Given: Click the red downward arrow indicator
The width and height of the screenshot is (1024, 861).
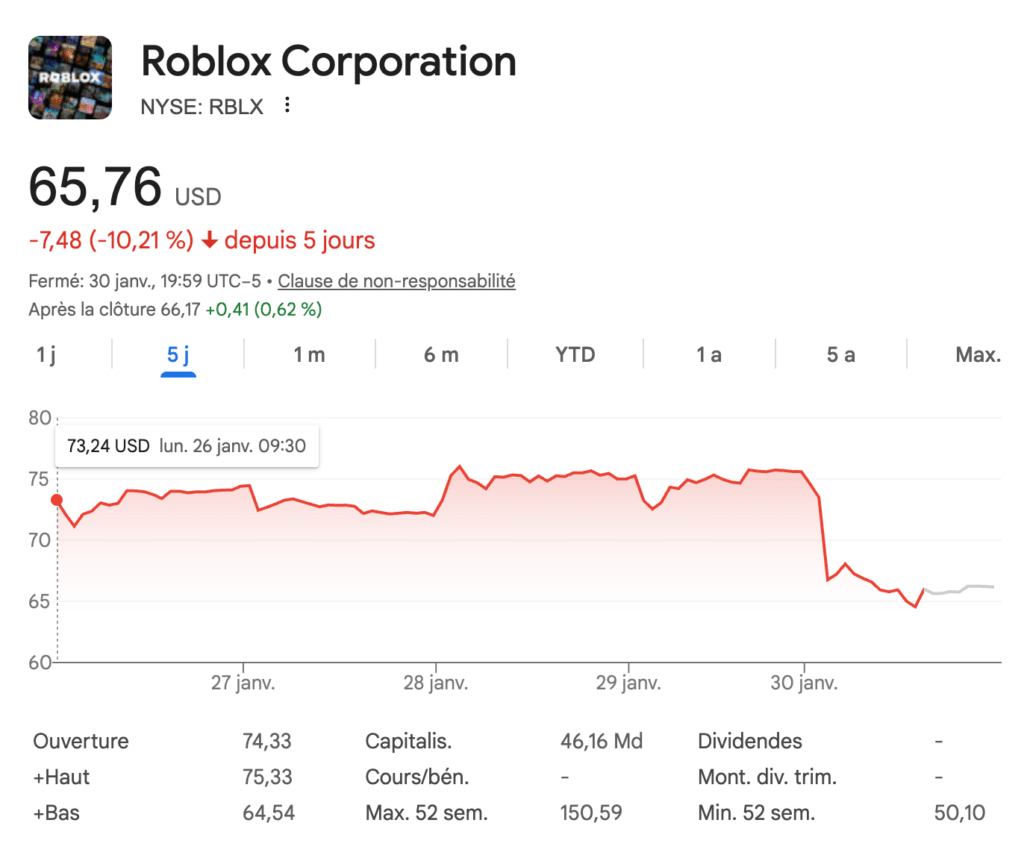Looking at the screenshot, I should coord(211,240).
